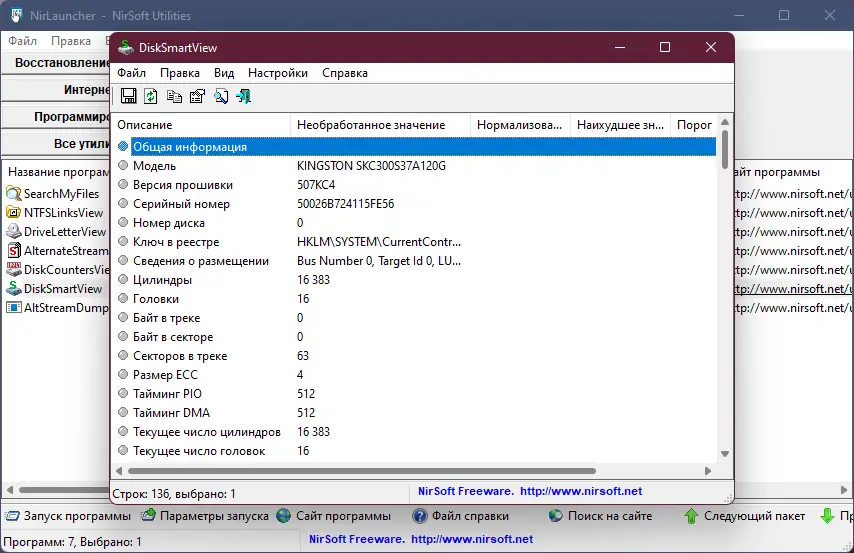Select the Тайминг DMA row

pyautogui.click(x=415, y=412)
